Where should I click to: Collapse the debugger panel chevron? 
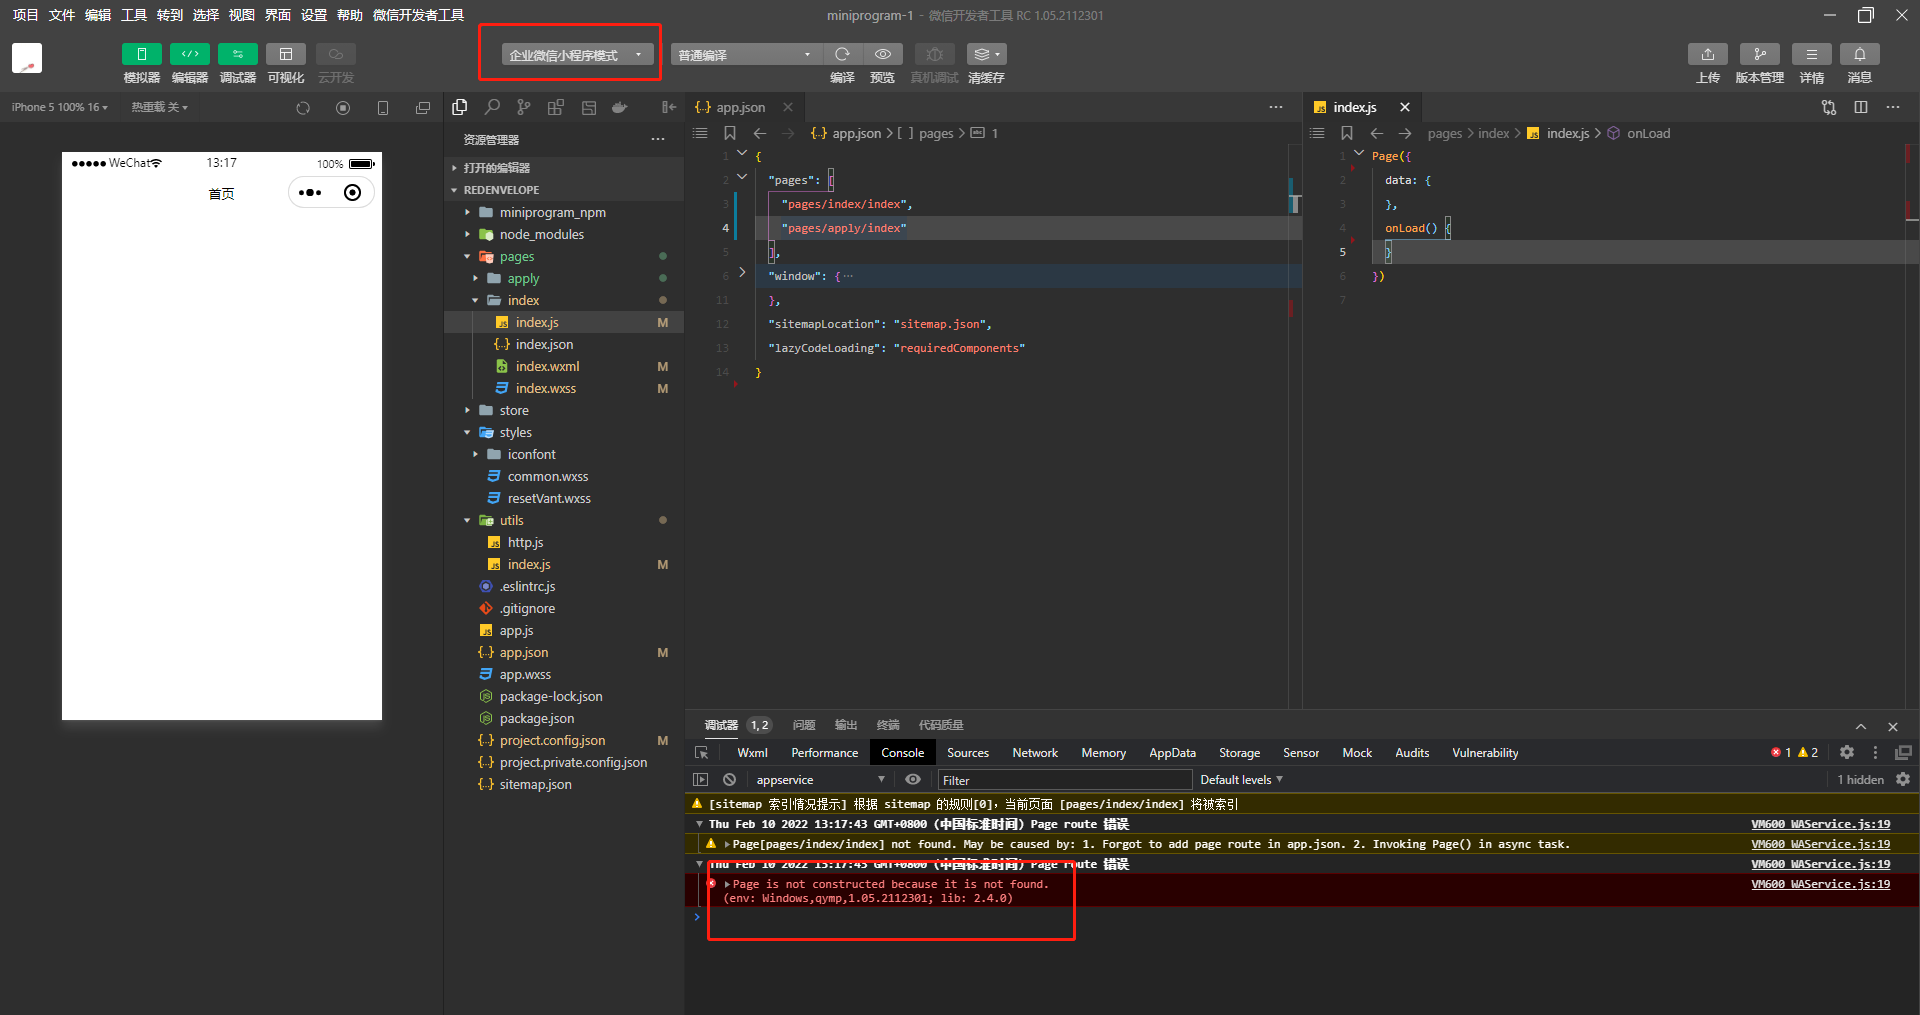point(1861,727)
